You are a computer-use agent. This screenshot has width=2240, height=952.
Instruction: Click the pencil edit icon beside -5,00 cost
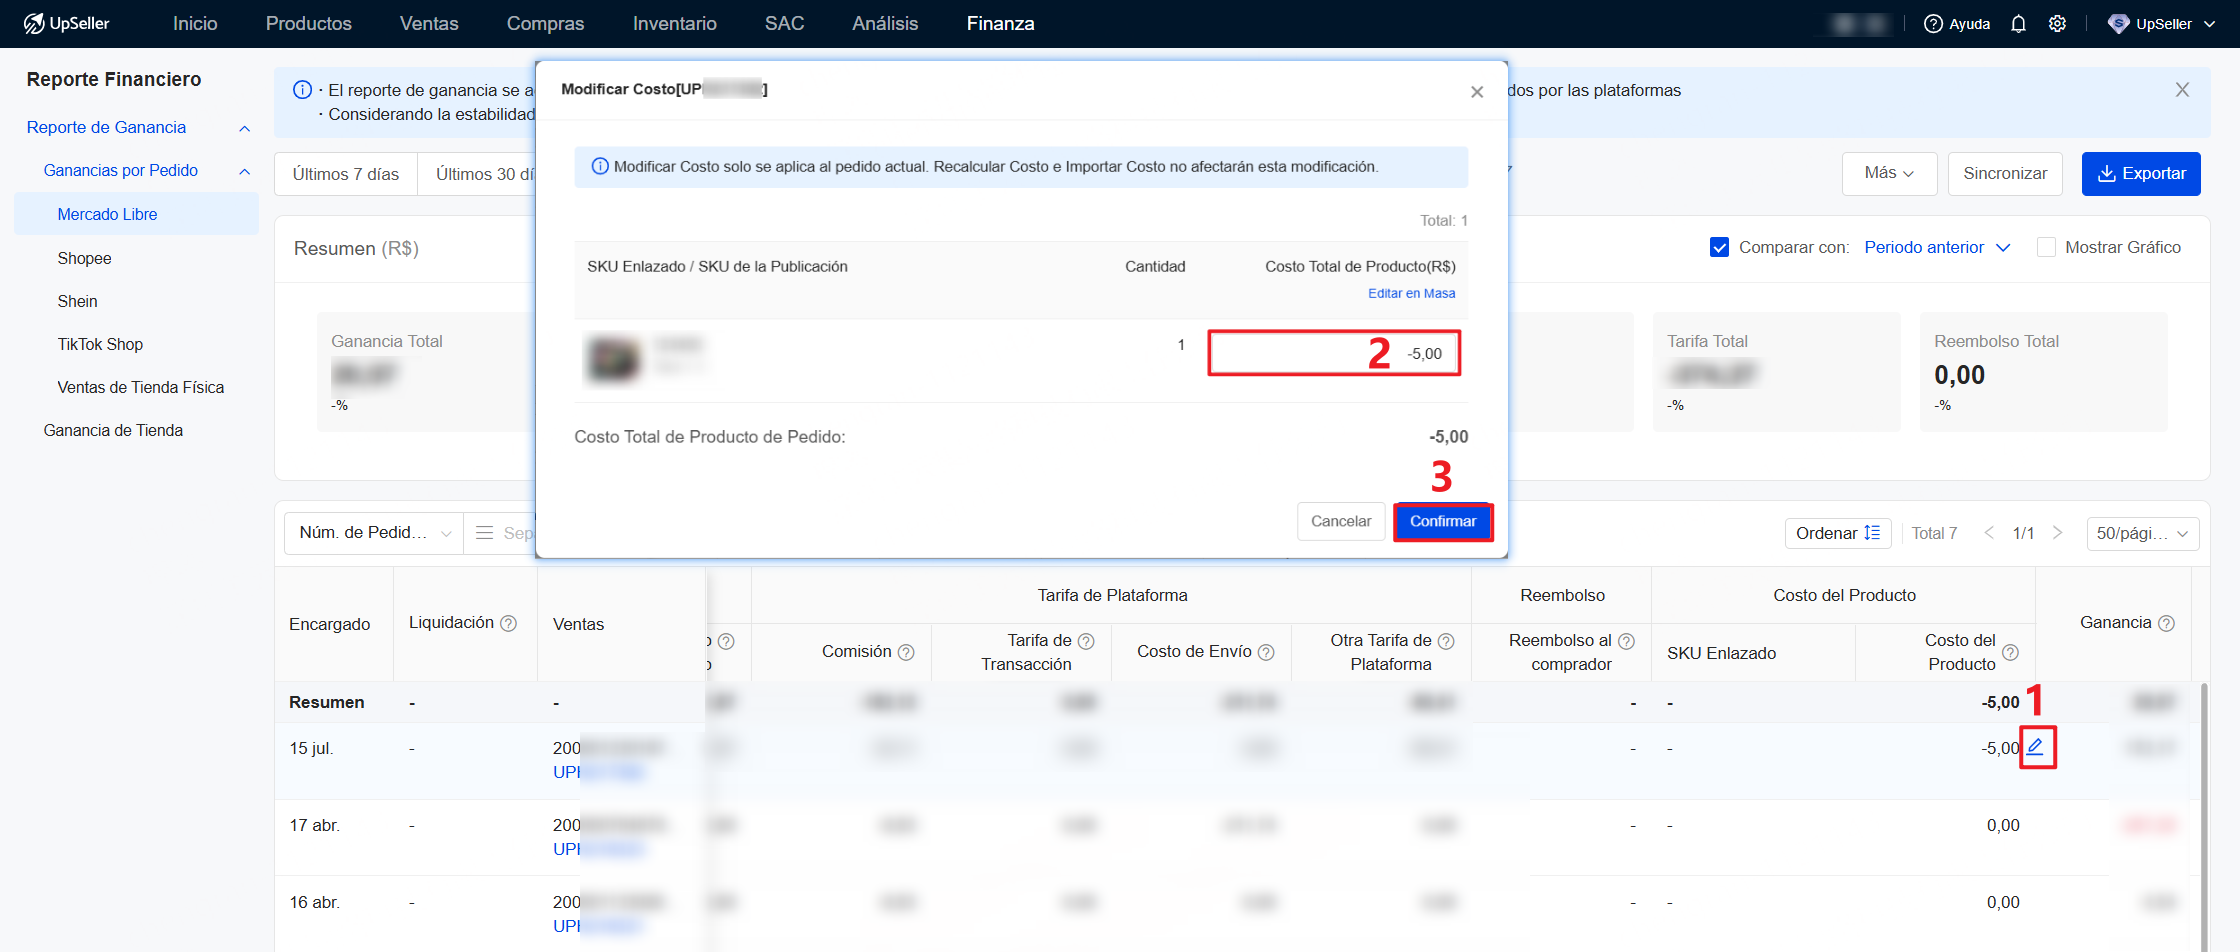[x=2035, y=747]
